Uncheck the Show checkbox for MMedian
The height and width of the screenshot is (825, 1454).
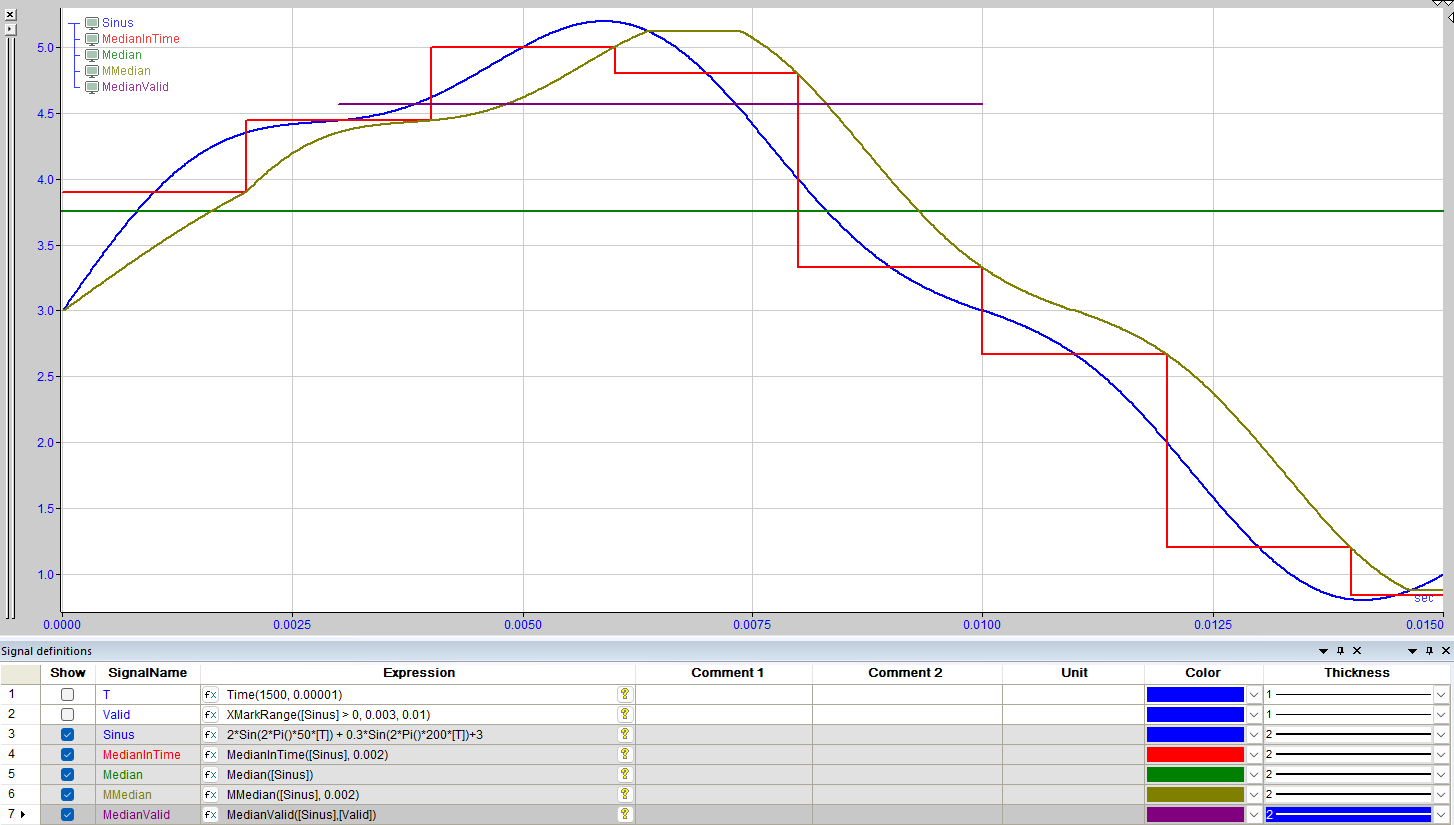point(67,794)
